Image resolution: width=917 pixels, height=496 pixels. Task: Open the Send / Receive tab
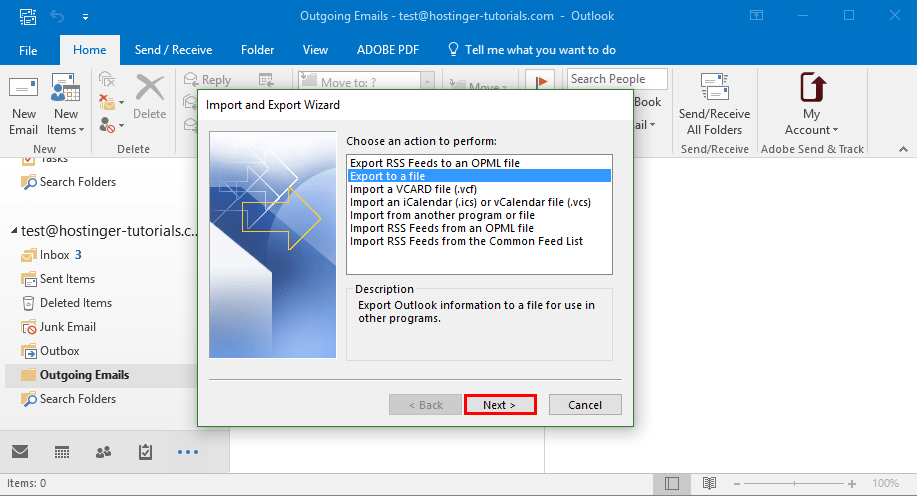173,50
